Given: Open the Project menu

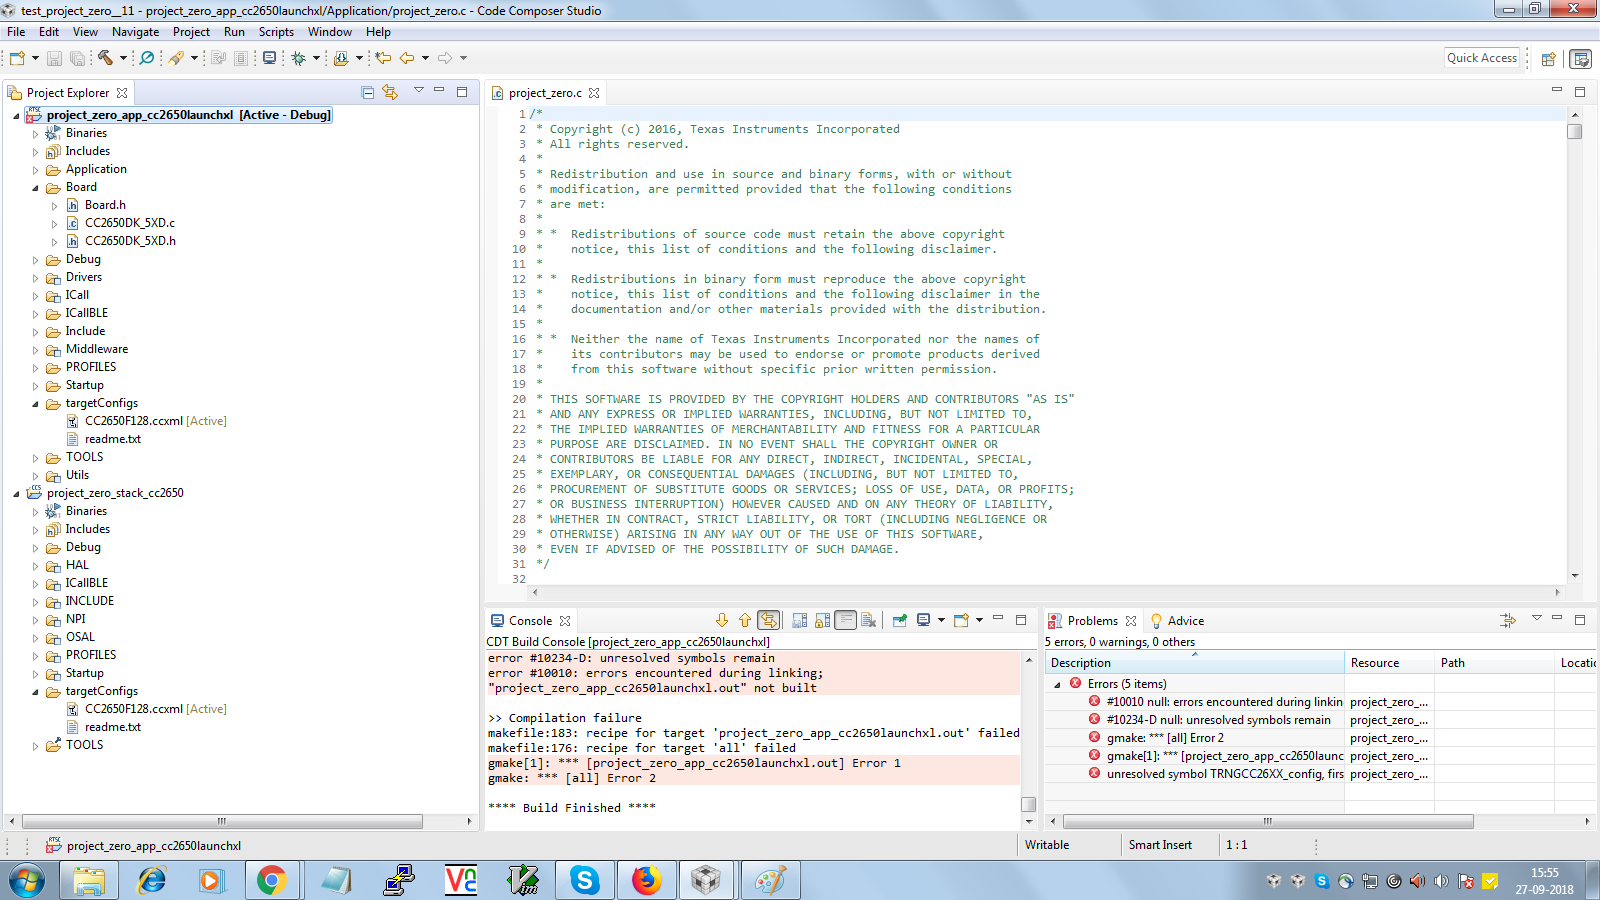Looking at the screenshot, I should (x=191, y=32).
